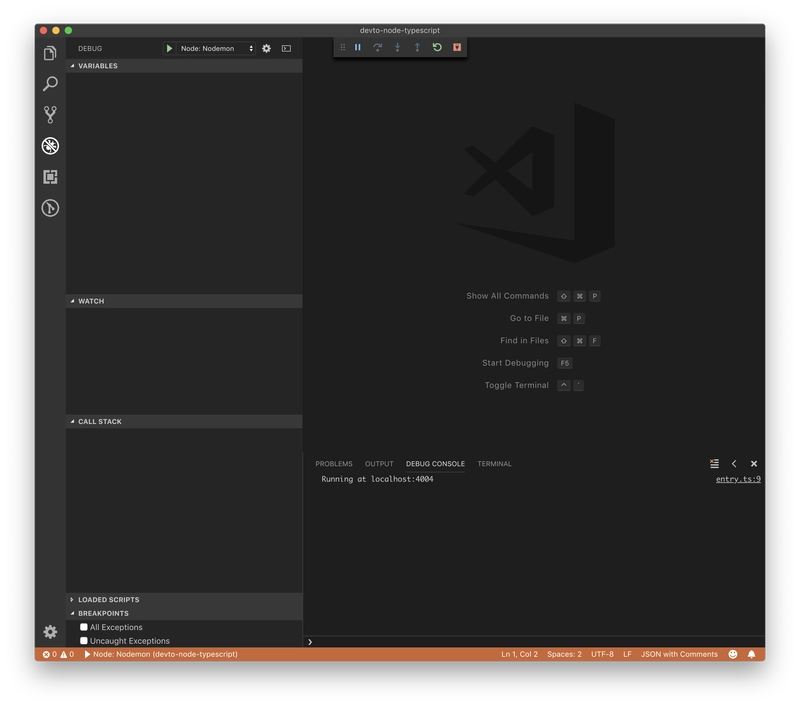Grab the debug toolbar drag handle
The width and height of the screenshot is (800, 707).
tap(342, 47)
